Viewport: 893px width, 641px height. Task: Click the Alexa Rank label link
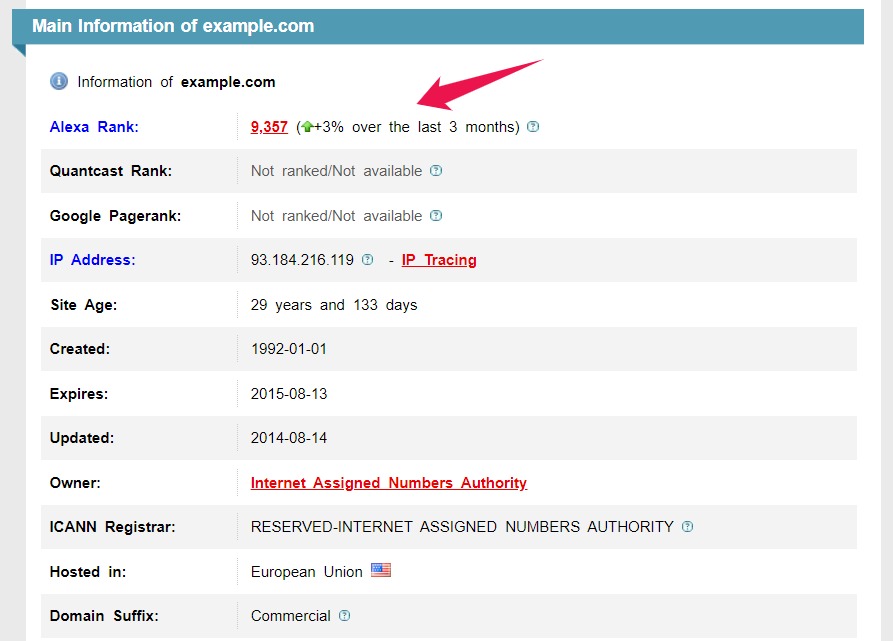coord(94,126)
